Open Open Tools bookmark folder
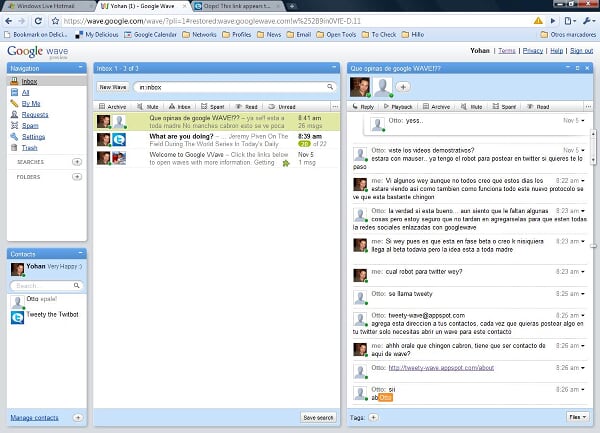Viewport: 600px width, 433px height. point(336,34)
